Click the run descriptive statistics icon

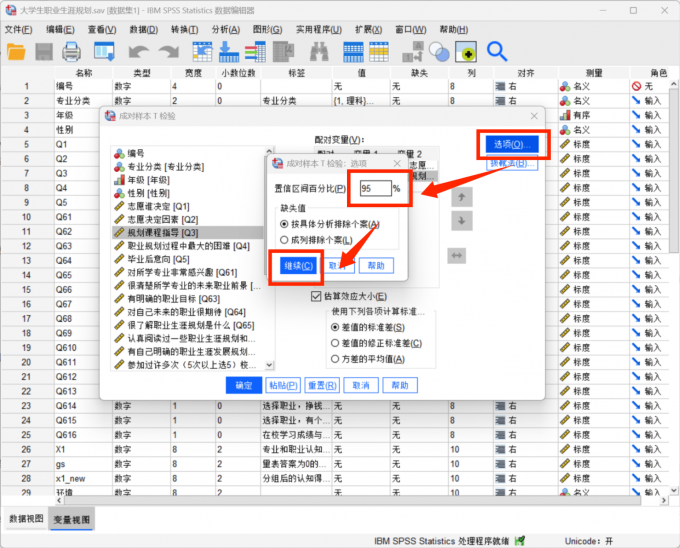tap(284, 52)
